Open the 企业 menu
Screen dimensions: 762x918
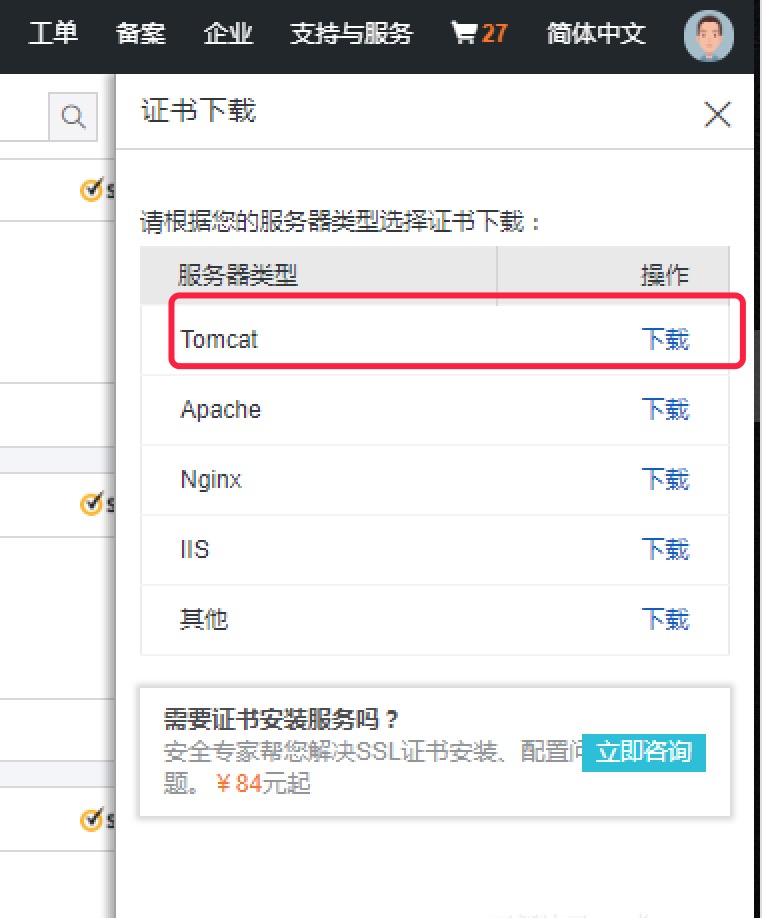click(228, 33)
